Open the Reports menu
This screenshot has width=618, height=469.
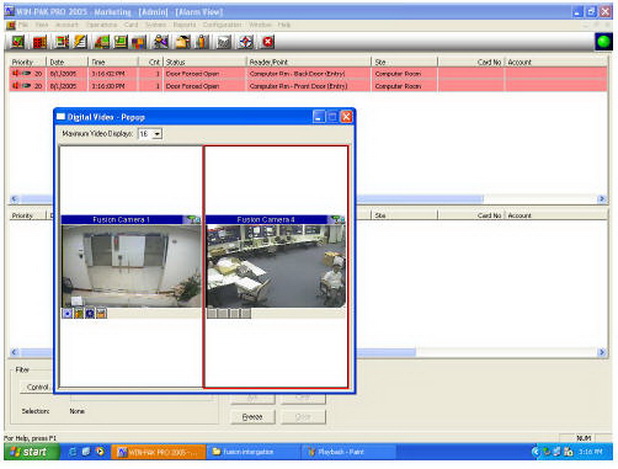pos(184,25)
